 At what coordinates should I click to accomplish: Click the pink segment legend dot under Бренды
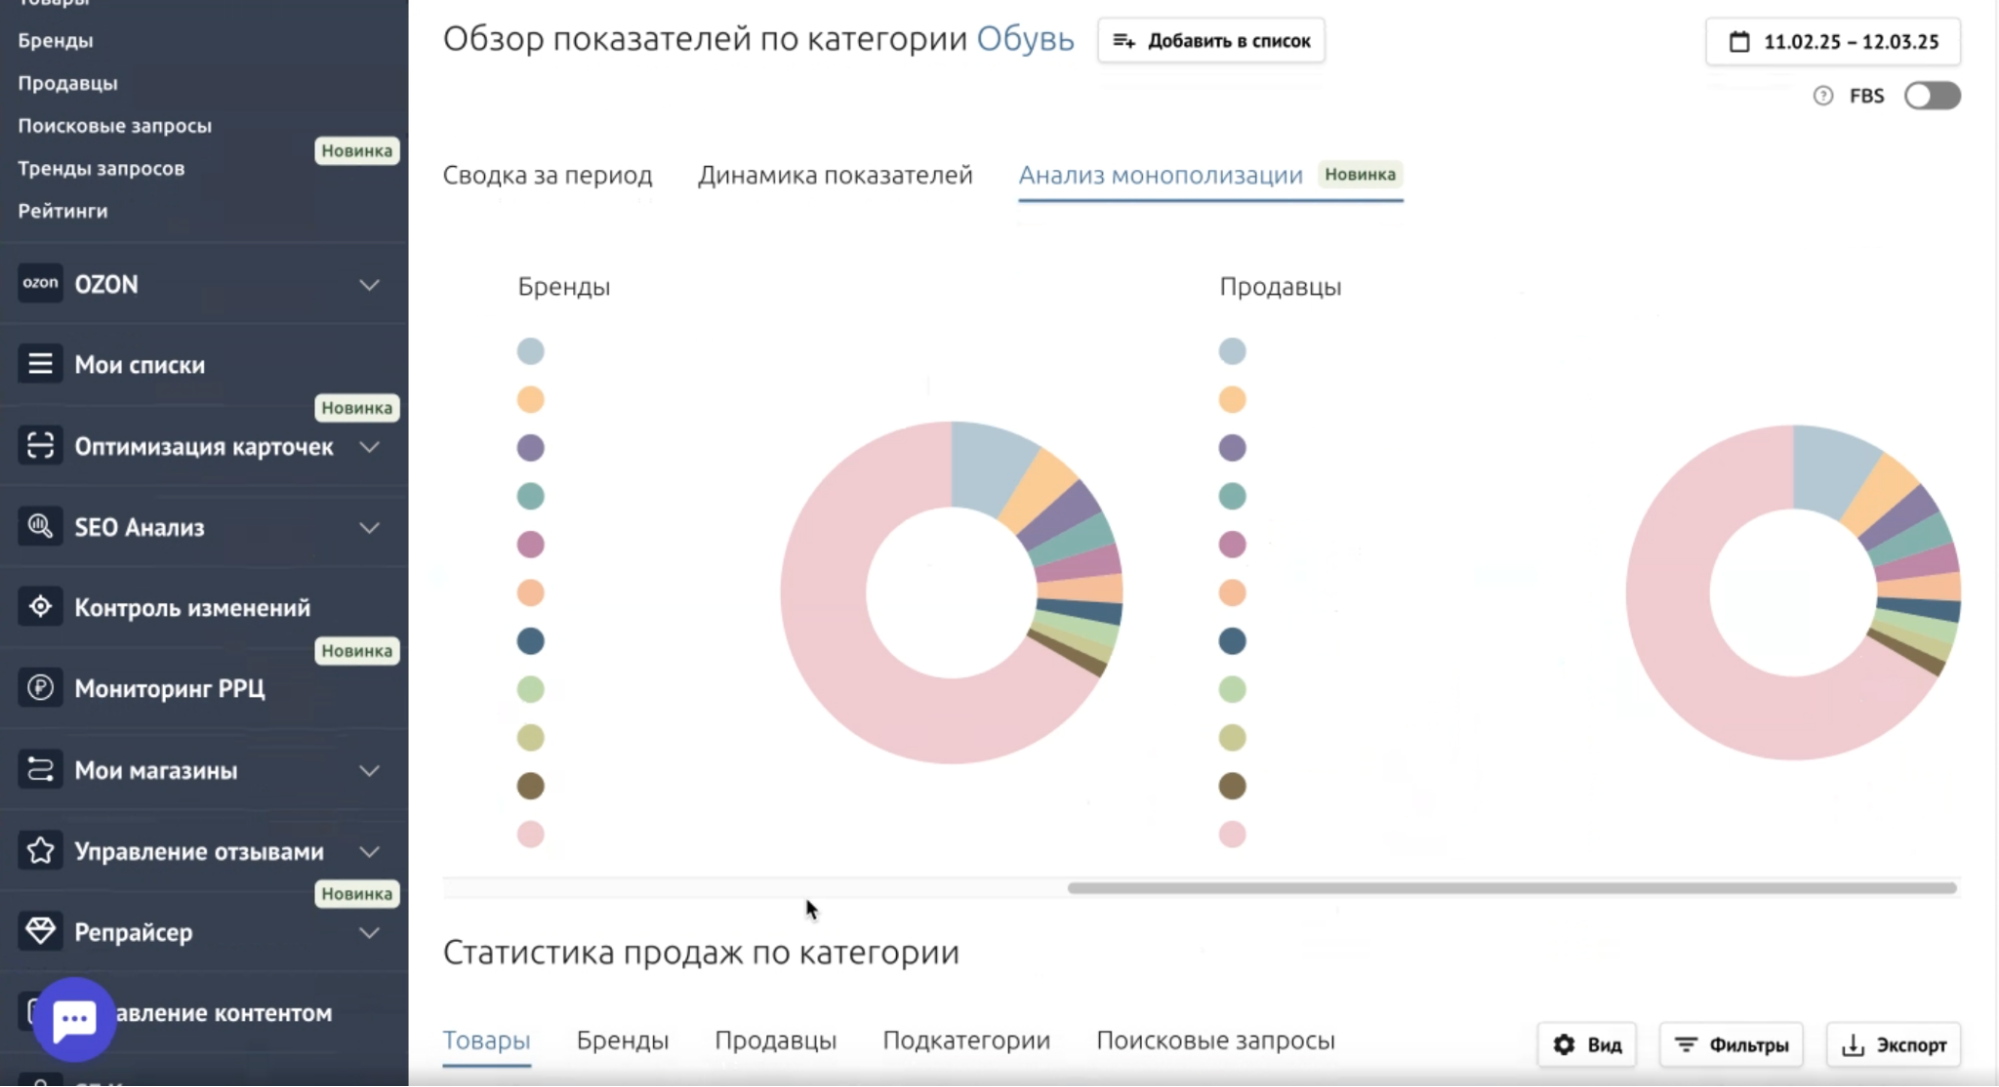coord(531,834)
